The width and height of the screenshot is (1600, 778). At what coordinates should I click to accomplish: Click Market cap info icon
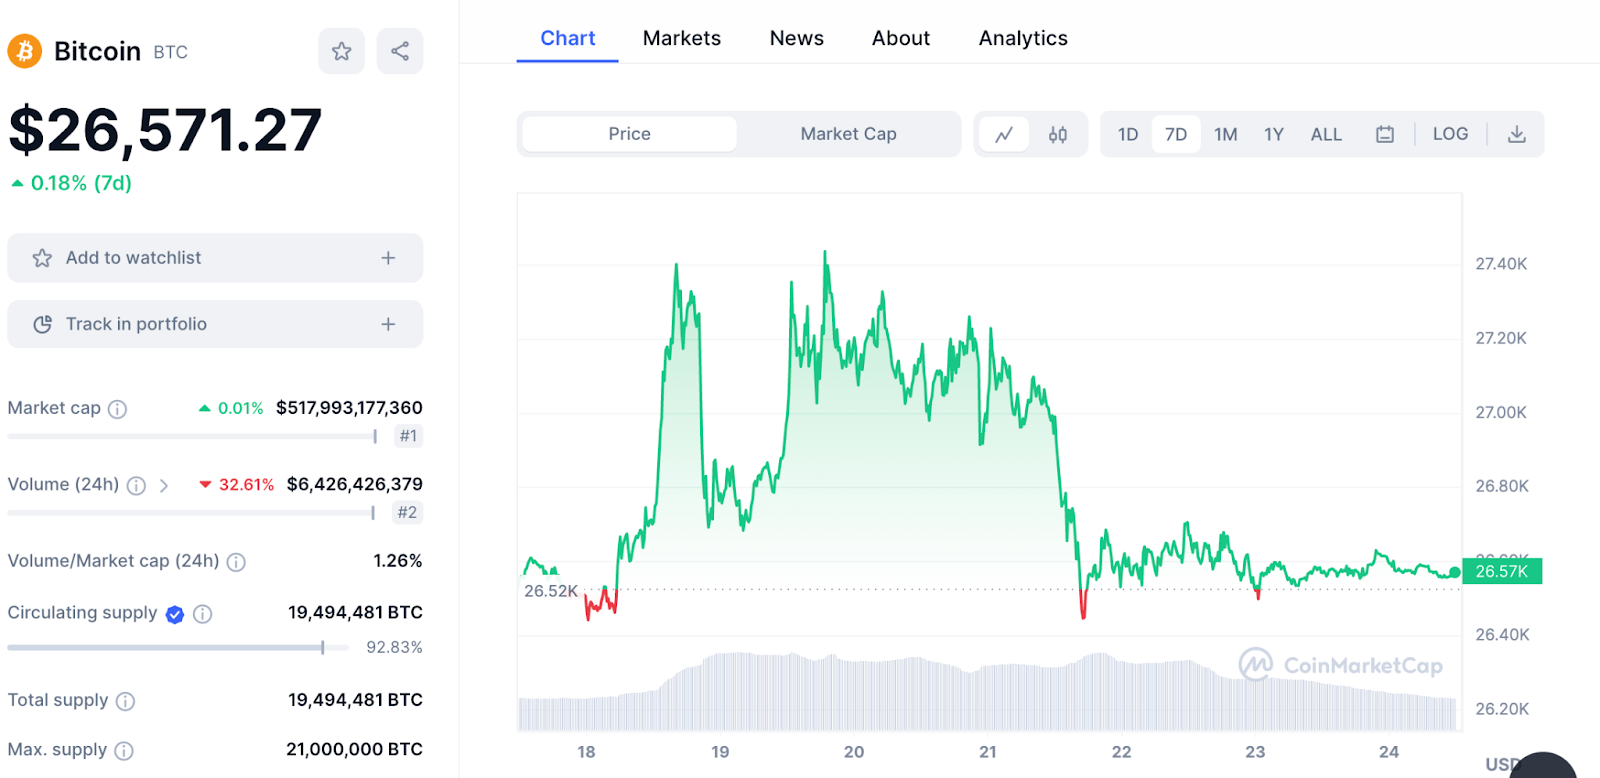[x=118, y=409]
